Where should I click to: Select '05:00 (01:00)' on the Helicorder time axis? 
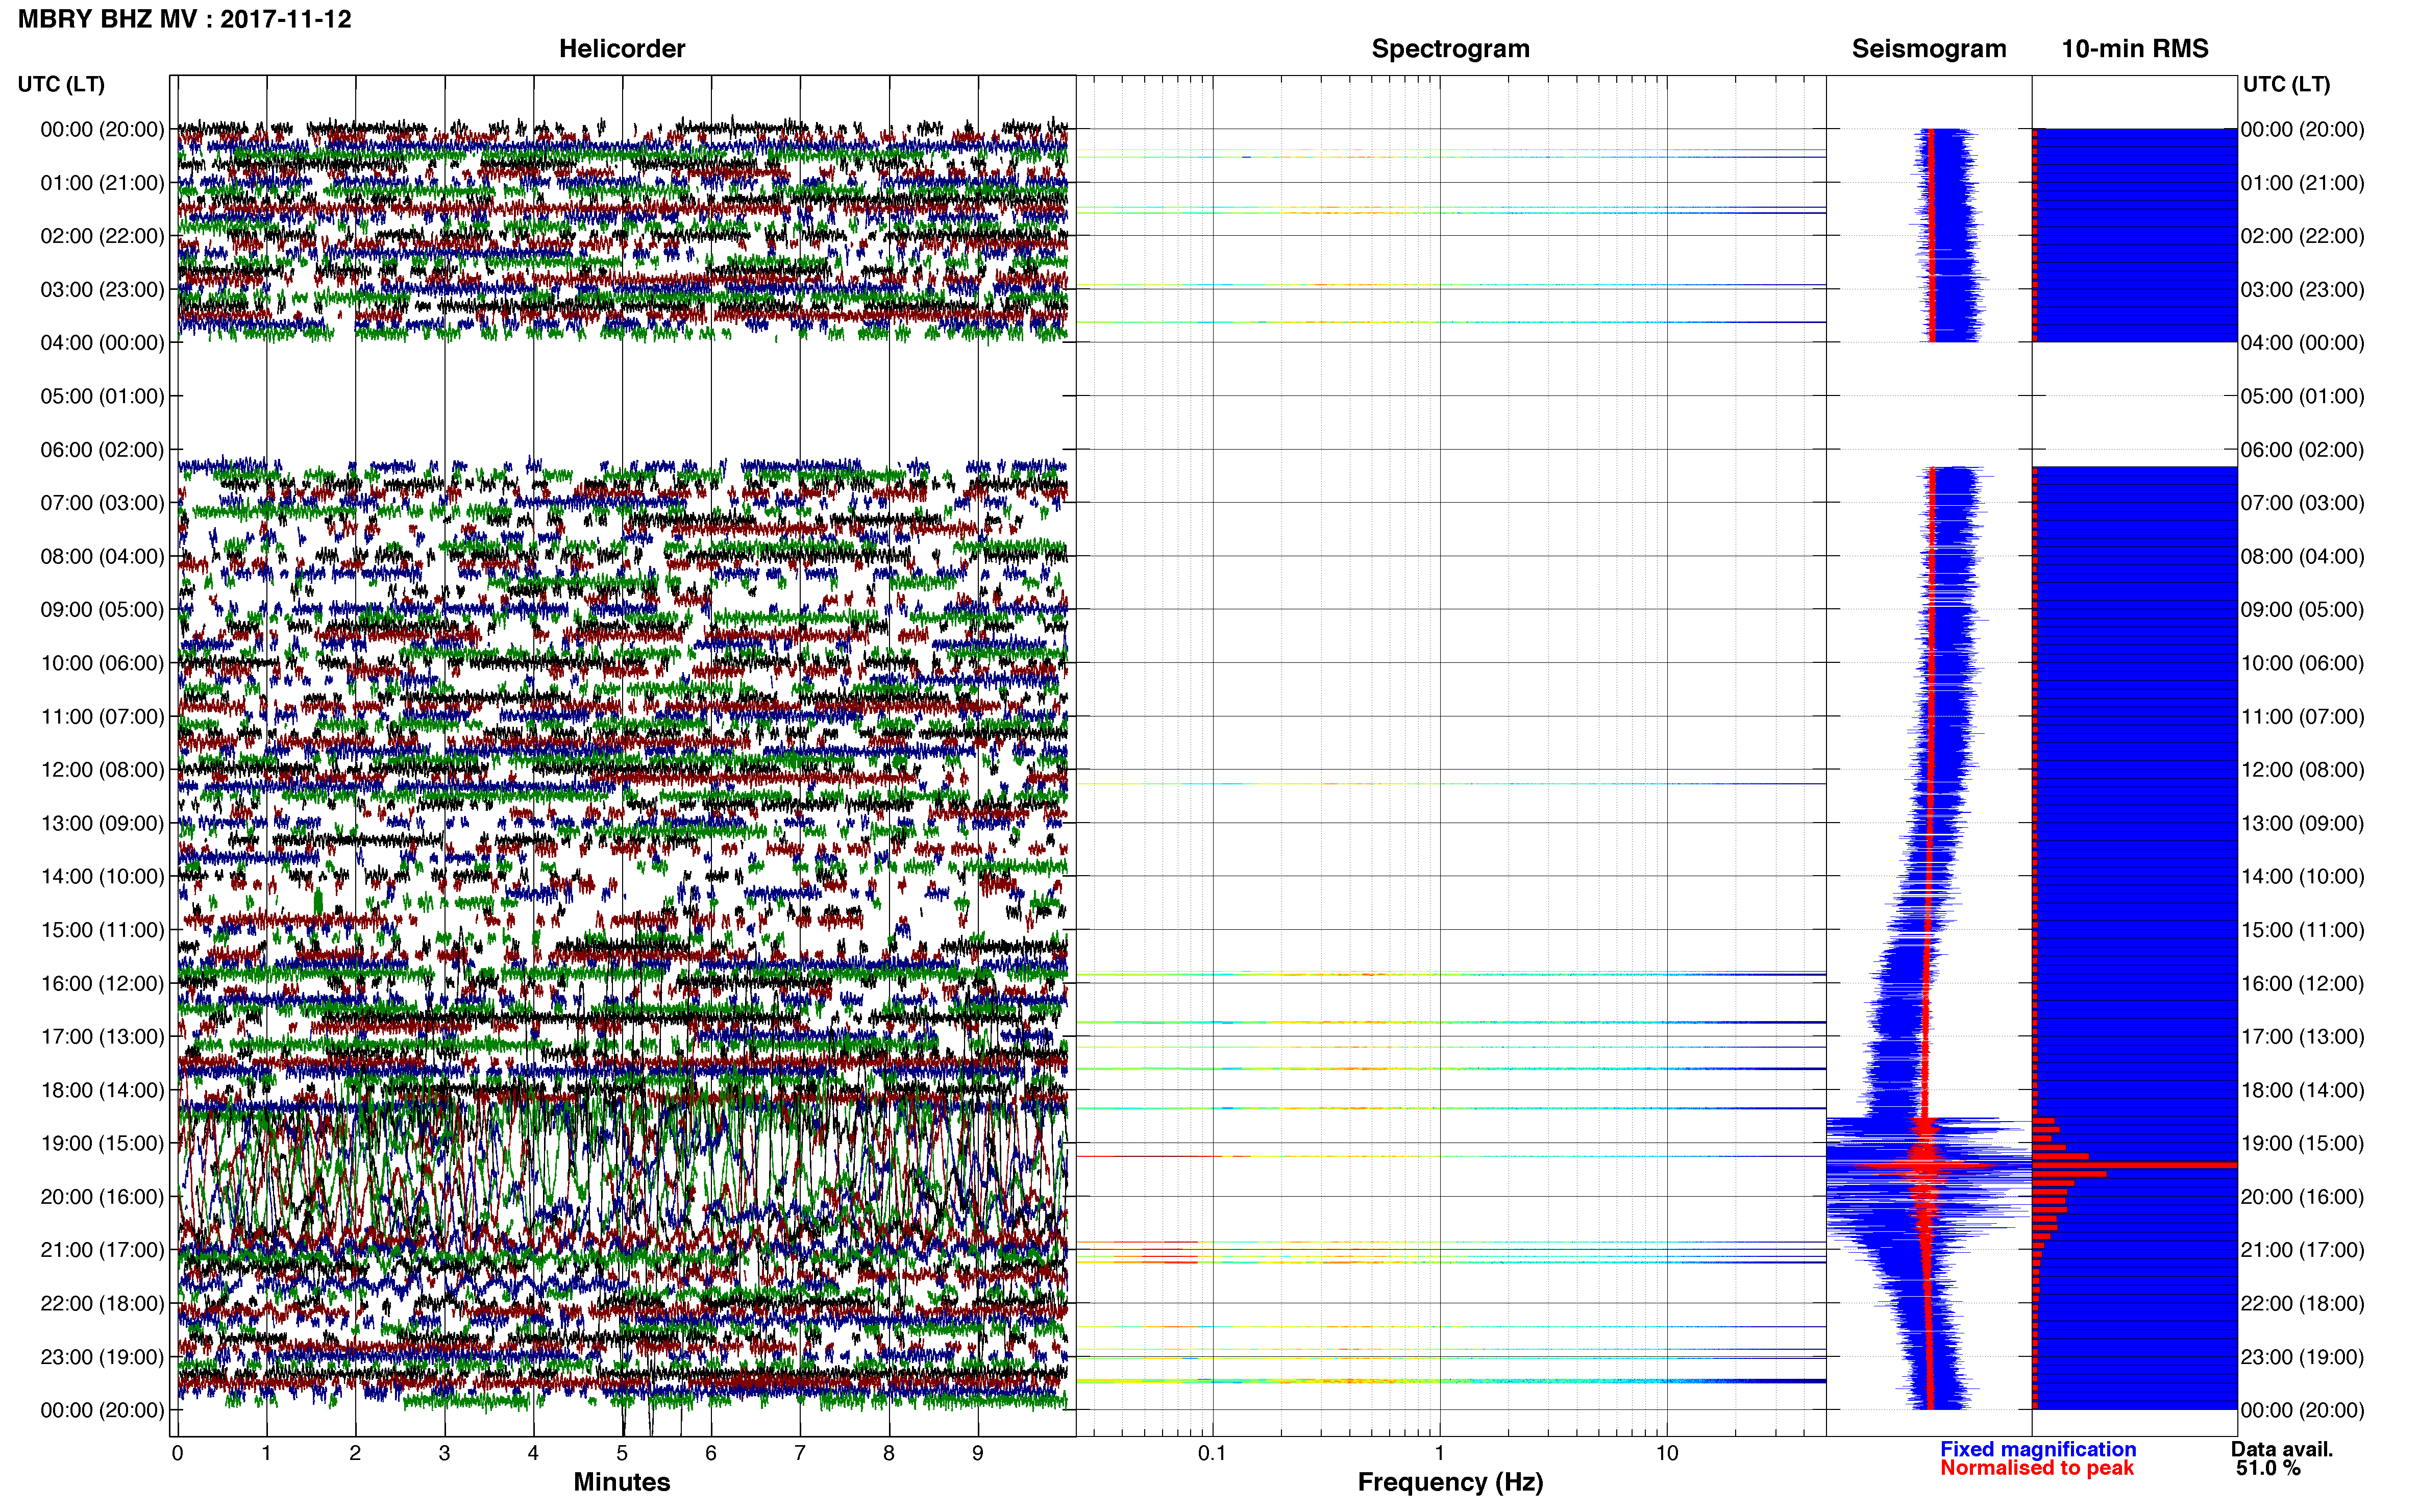point(102,396)
